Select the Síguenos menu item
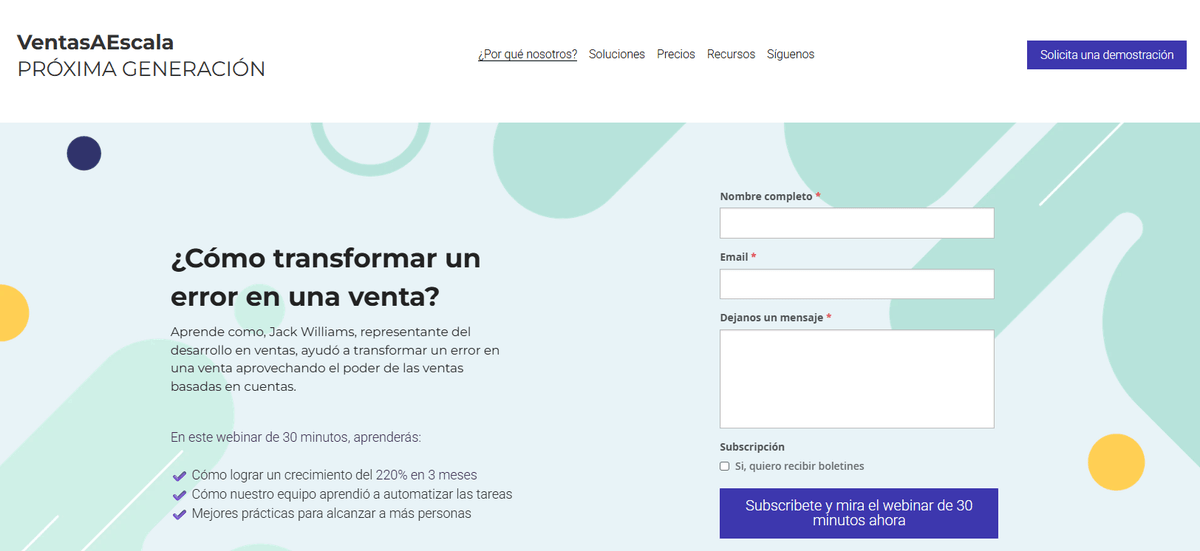Viewport: 1200px width, 551px height. tap(790, 54)
